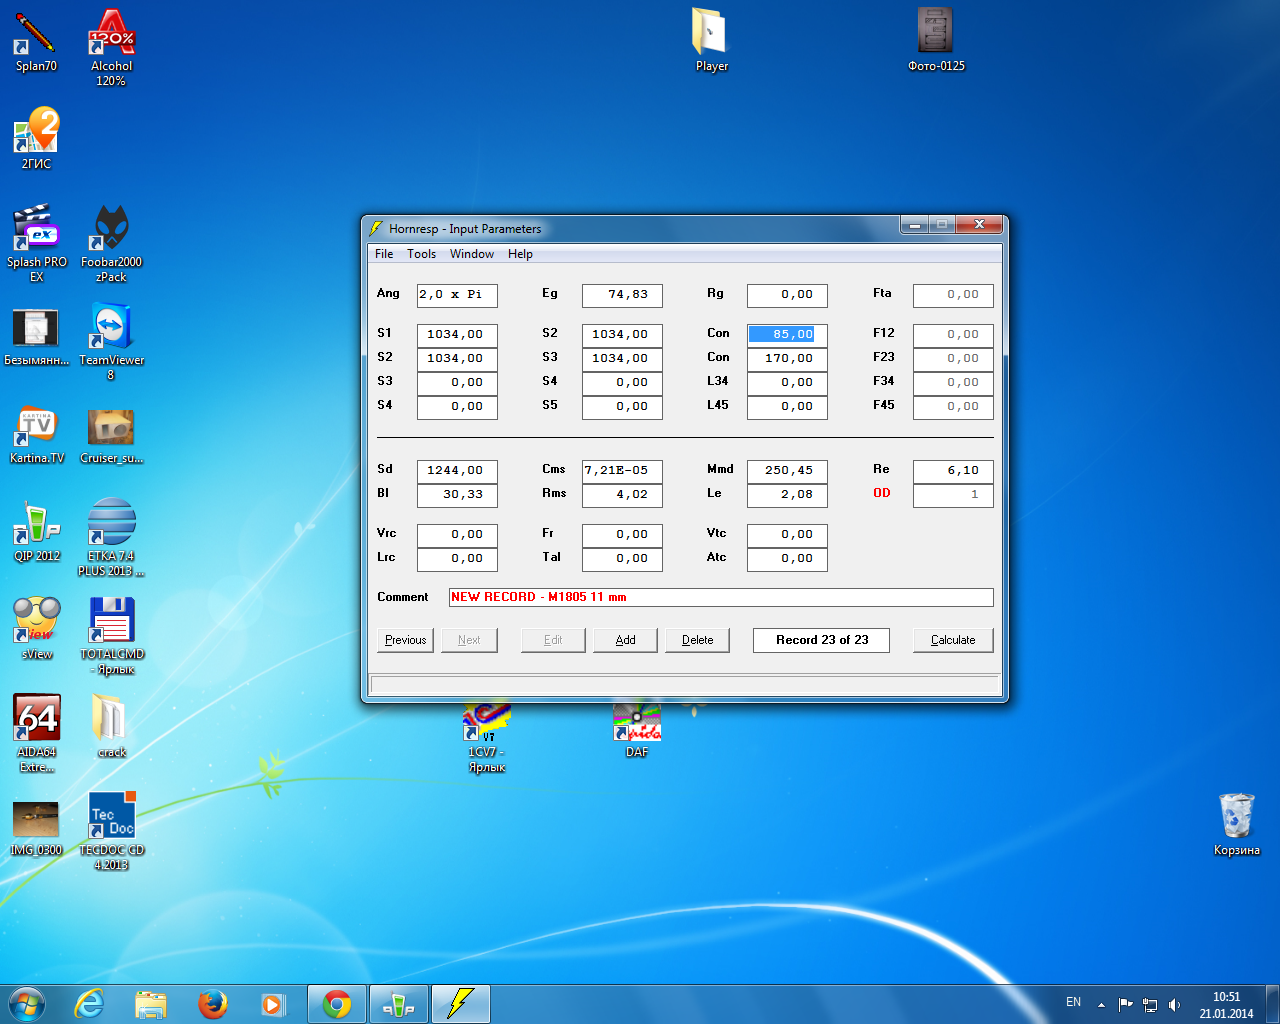Launch Firefox from the taskbar
This screenshot has width=1280, height=1024.
(212, 1004)
